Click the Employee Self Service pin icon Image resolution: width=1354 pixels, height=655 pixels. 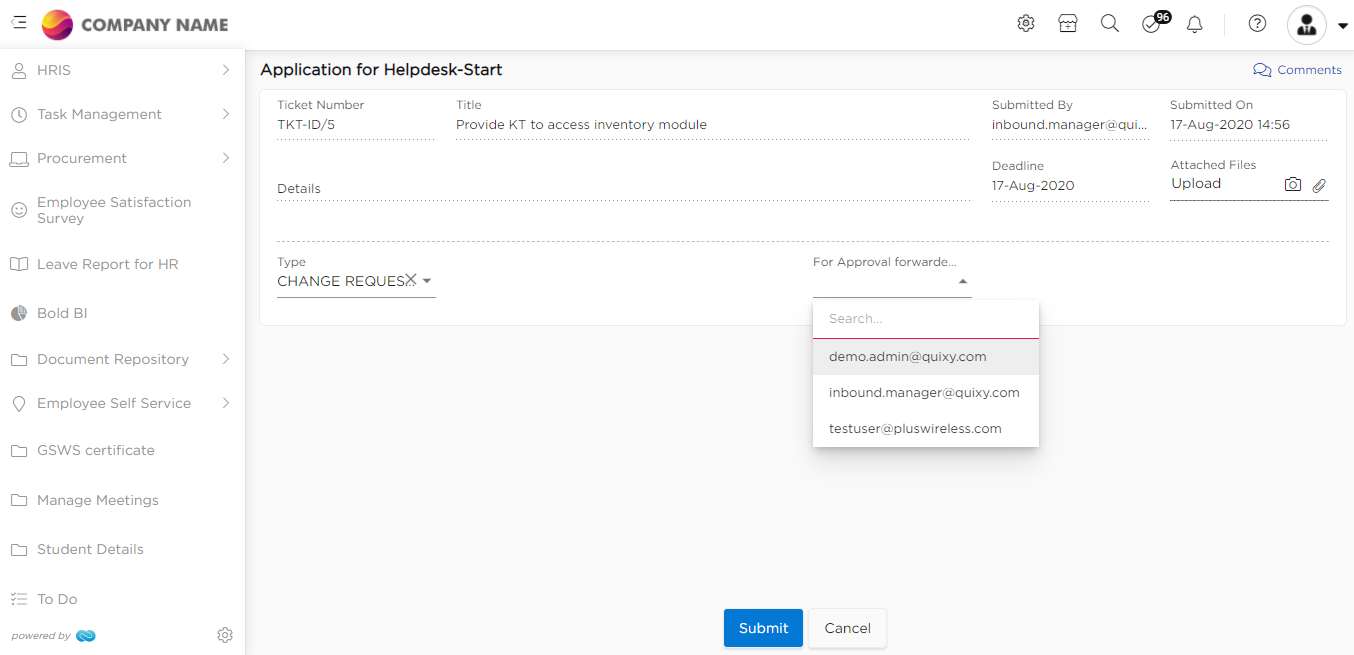[x=18, y=404]
